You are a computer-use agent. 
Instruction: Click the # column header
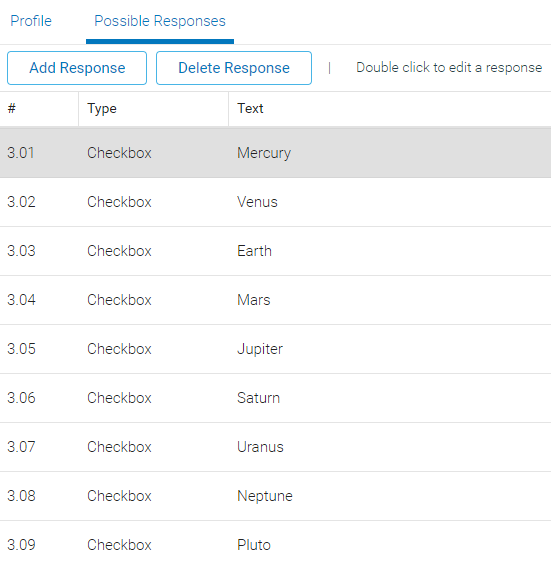click(39, 108)
